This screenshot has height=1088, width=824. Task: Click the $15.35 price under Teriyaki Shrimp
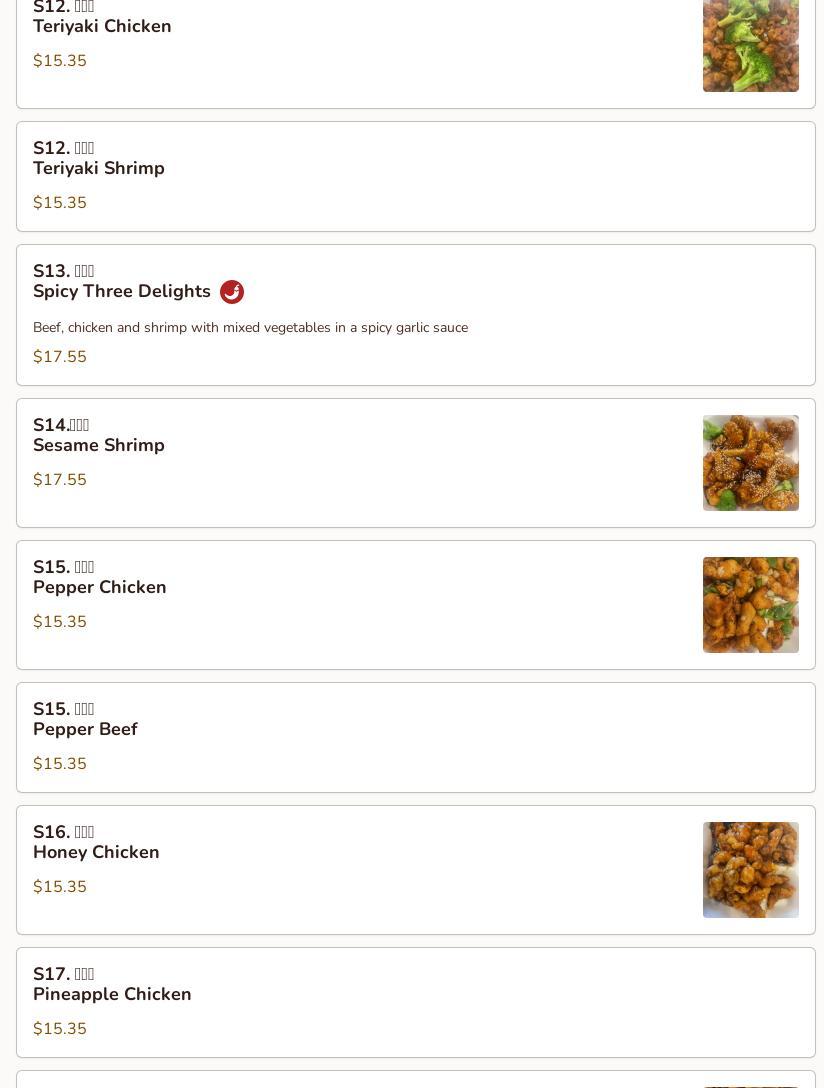(60, 203)
